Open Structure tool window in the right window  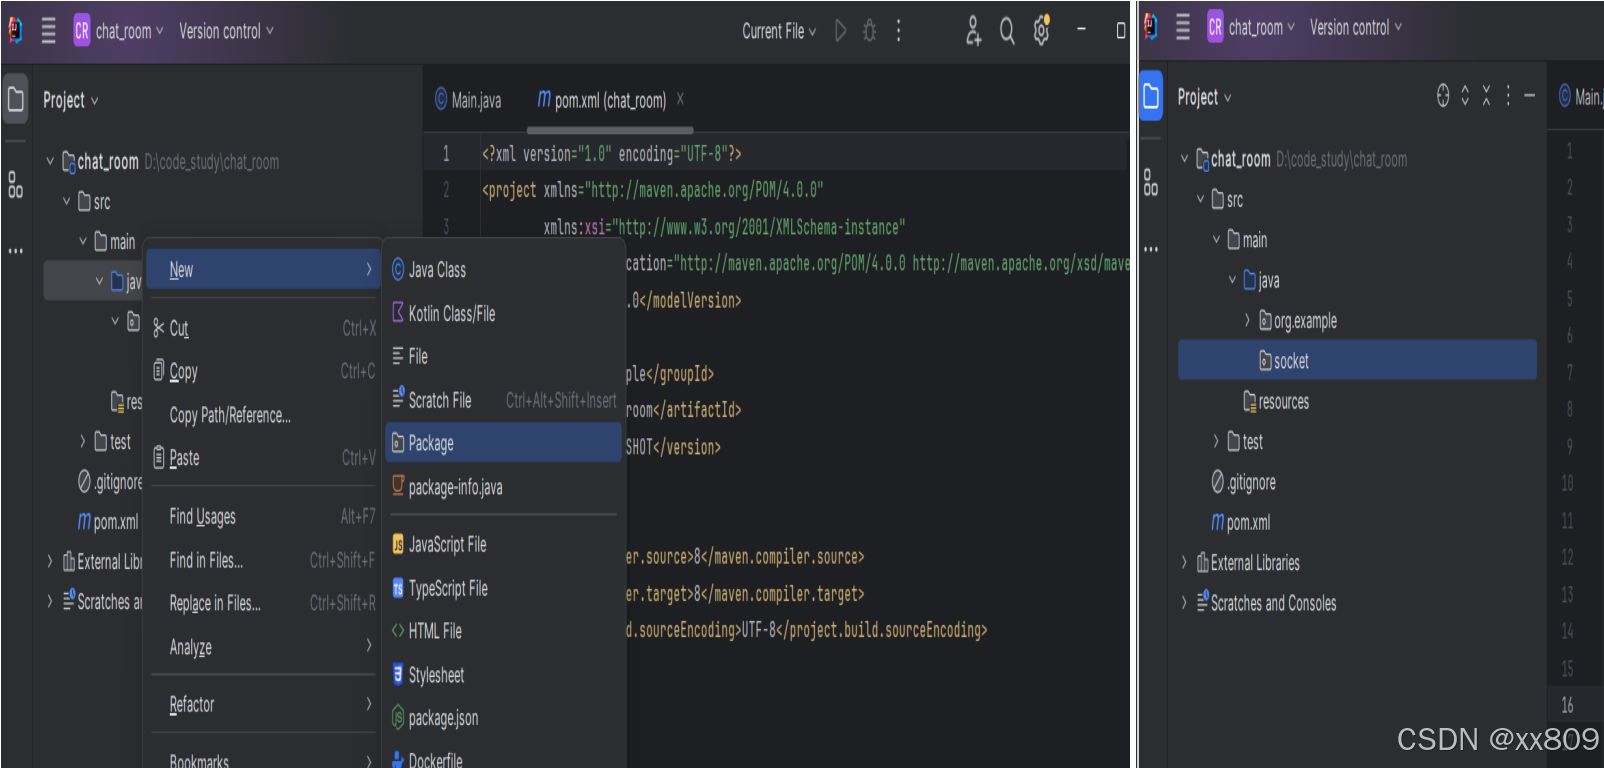1151,182
